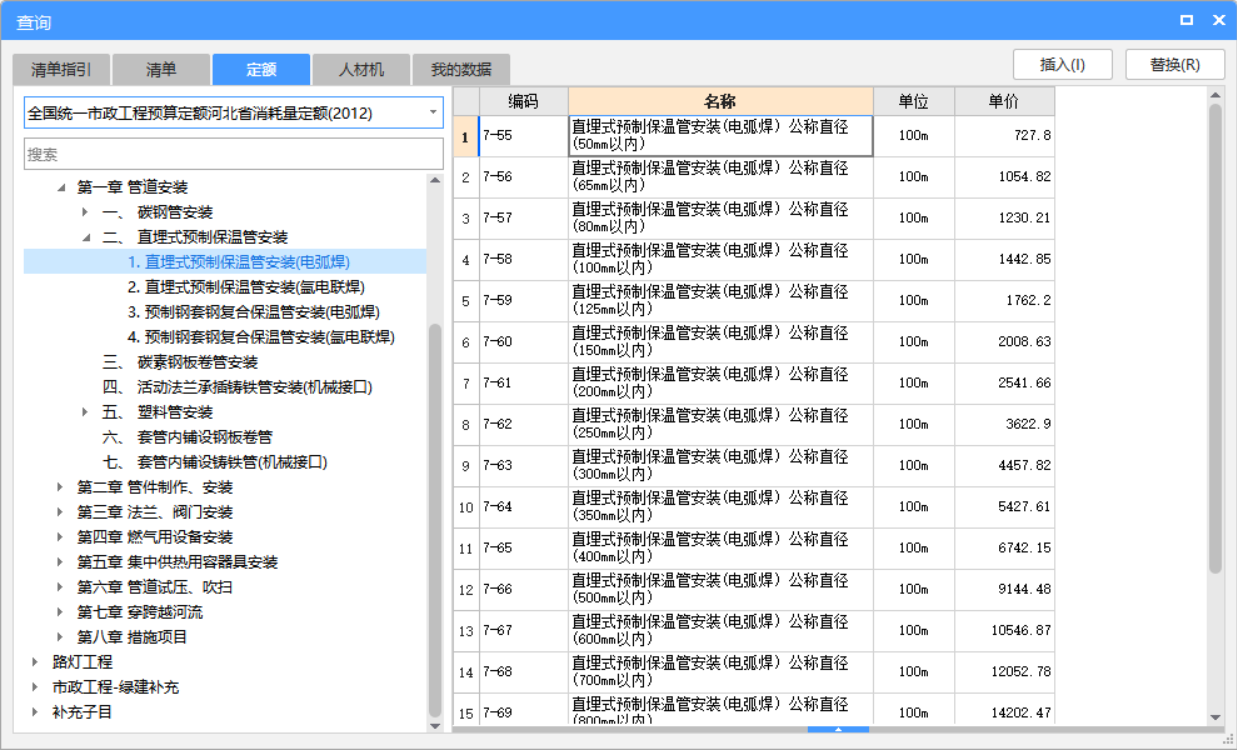Select code cell 7-63

point(524,466)
